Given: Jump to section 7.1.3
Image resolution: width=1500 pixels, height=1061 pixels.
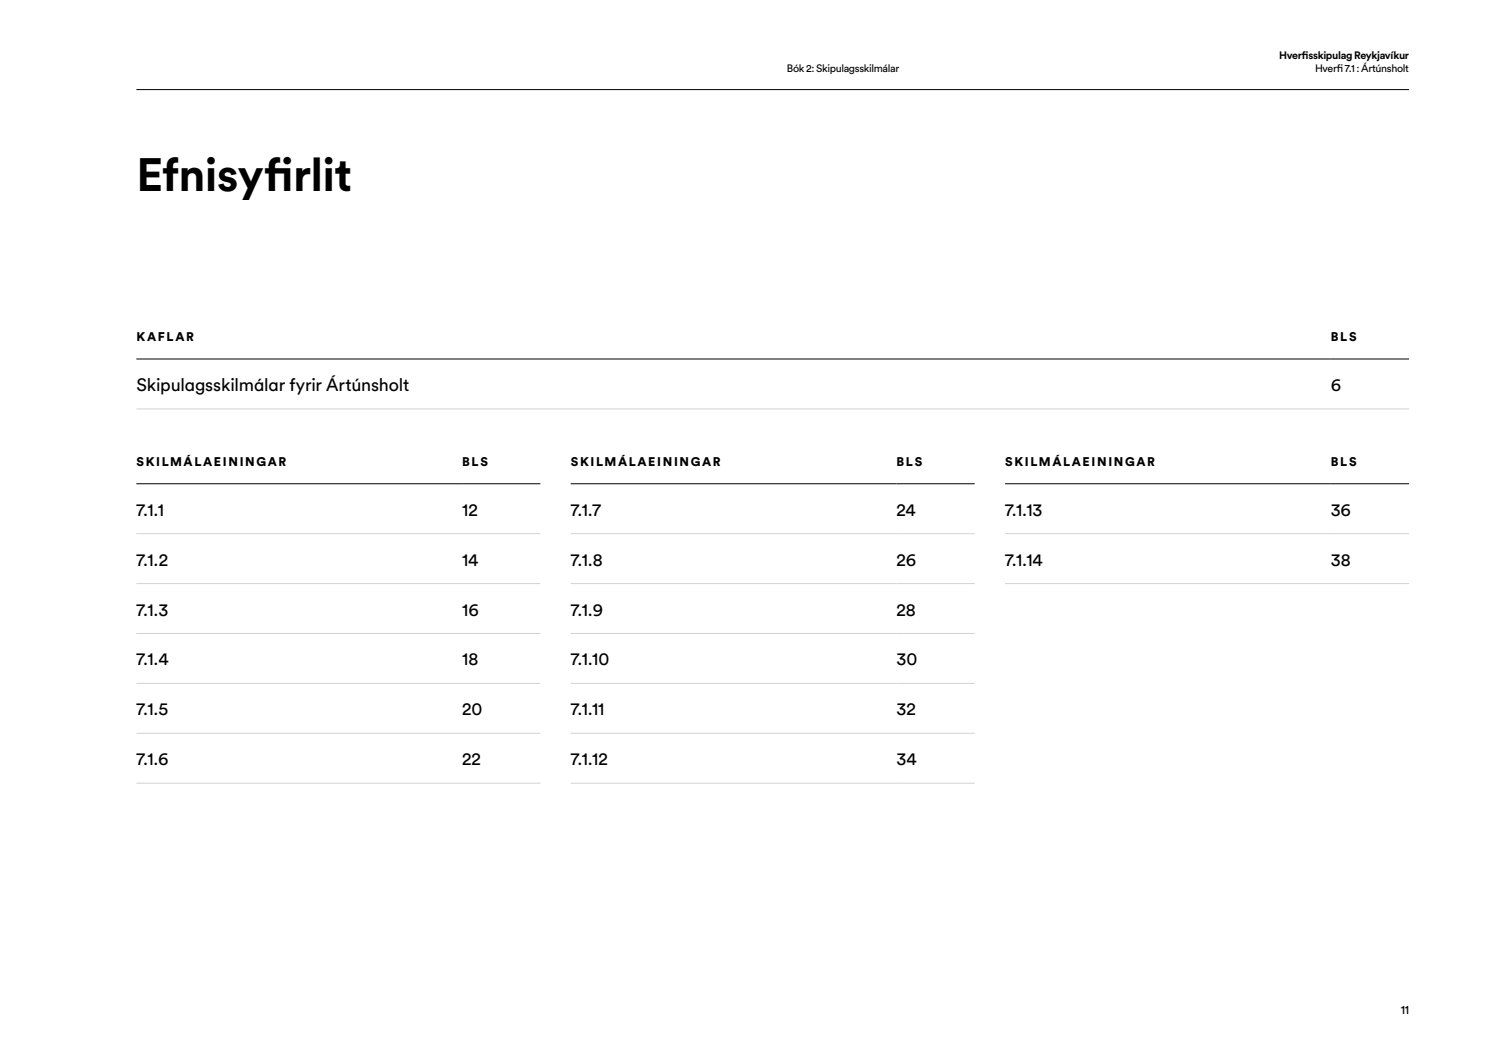Looking at the screenshot, I should 152,610.
